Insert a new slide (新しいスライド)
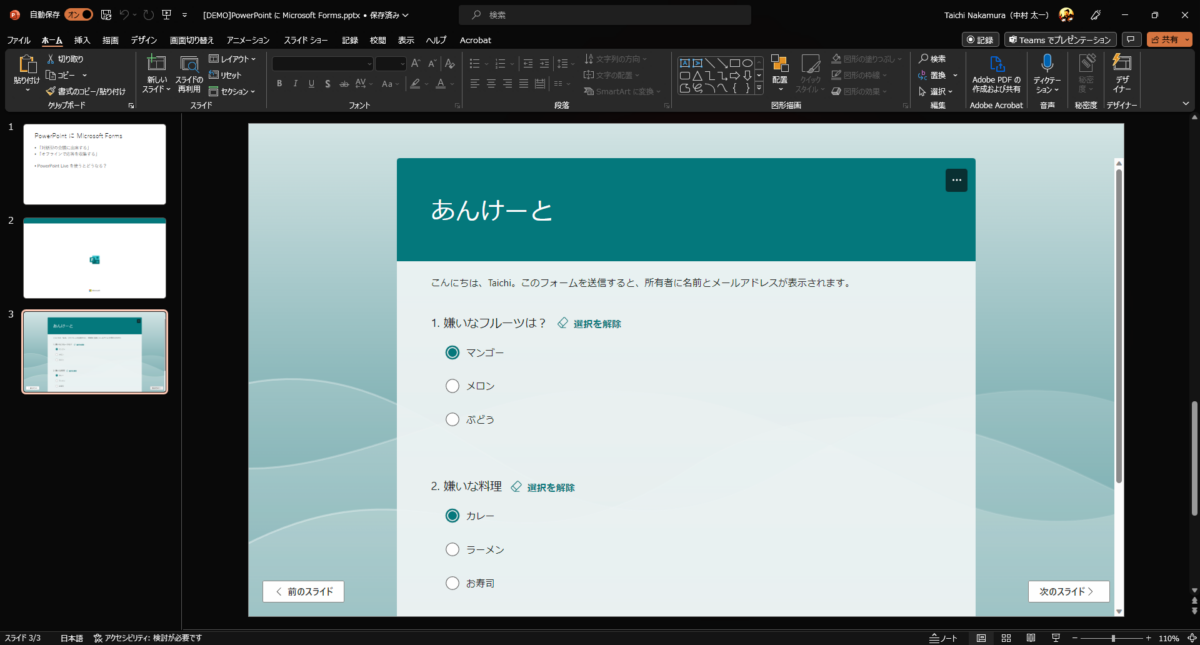The image size is (1200, 645). click(156, 70)
